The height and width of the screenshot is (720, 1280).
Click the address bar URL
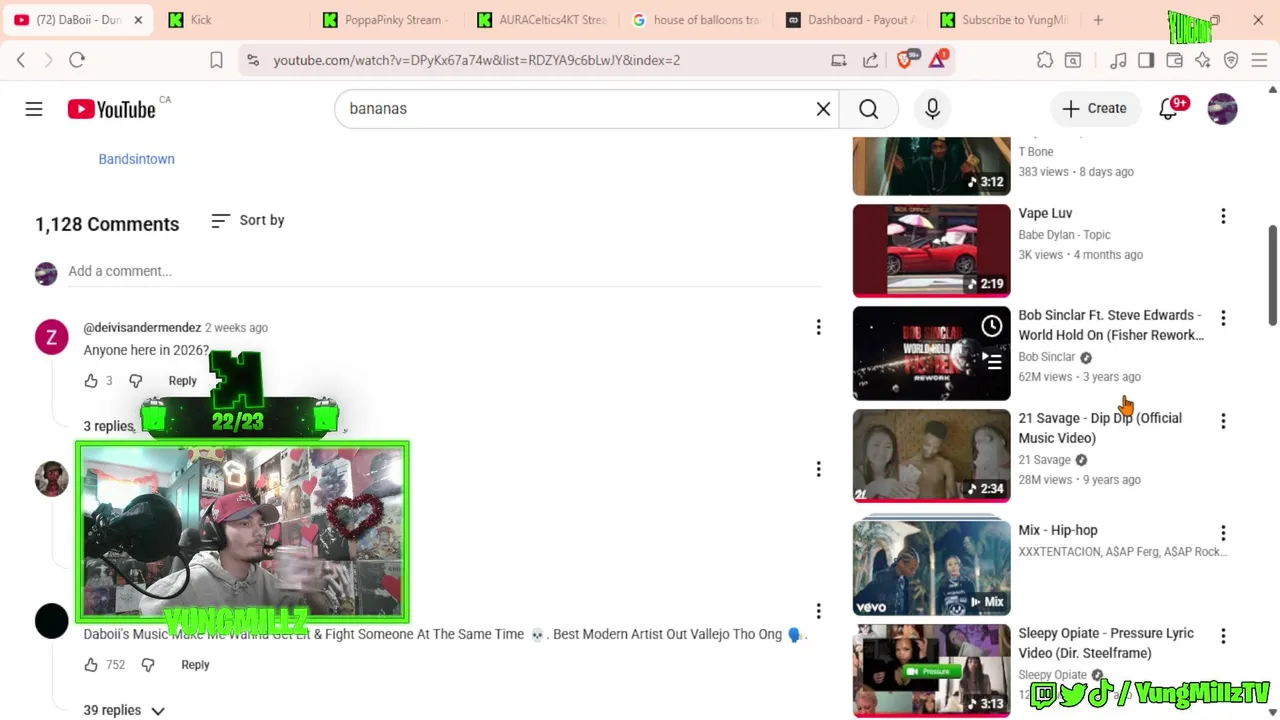(476, 60)
